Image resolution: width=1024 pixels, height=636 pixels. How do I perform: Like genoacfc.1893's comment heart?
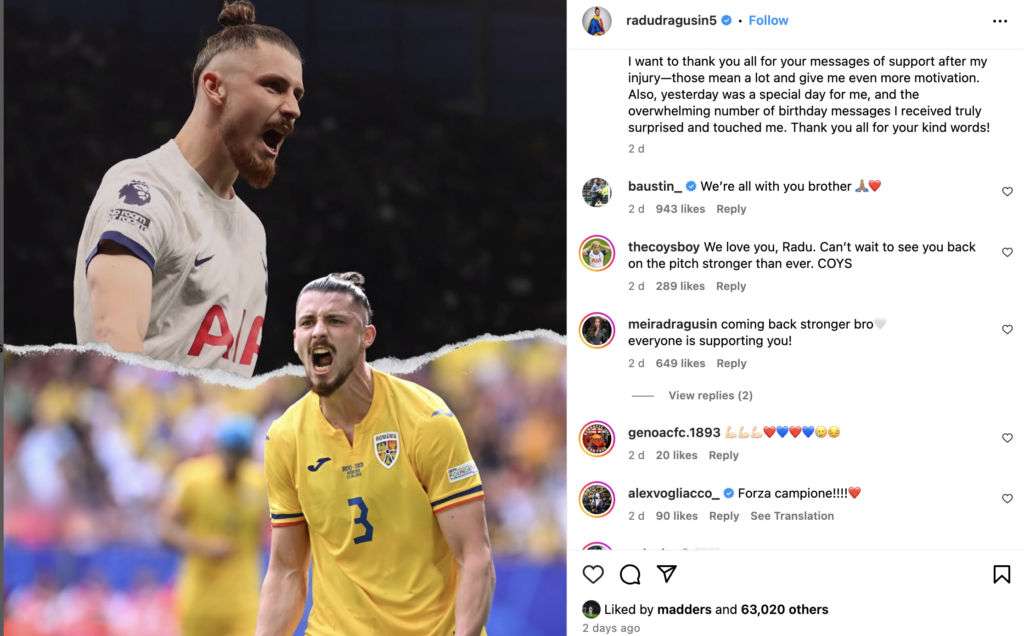click(x=1007, y=437)
